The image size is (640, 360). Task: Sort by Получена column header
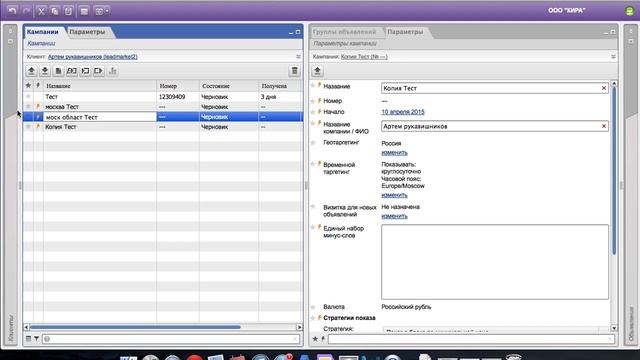tap(280, 86)
